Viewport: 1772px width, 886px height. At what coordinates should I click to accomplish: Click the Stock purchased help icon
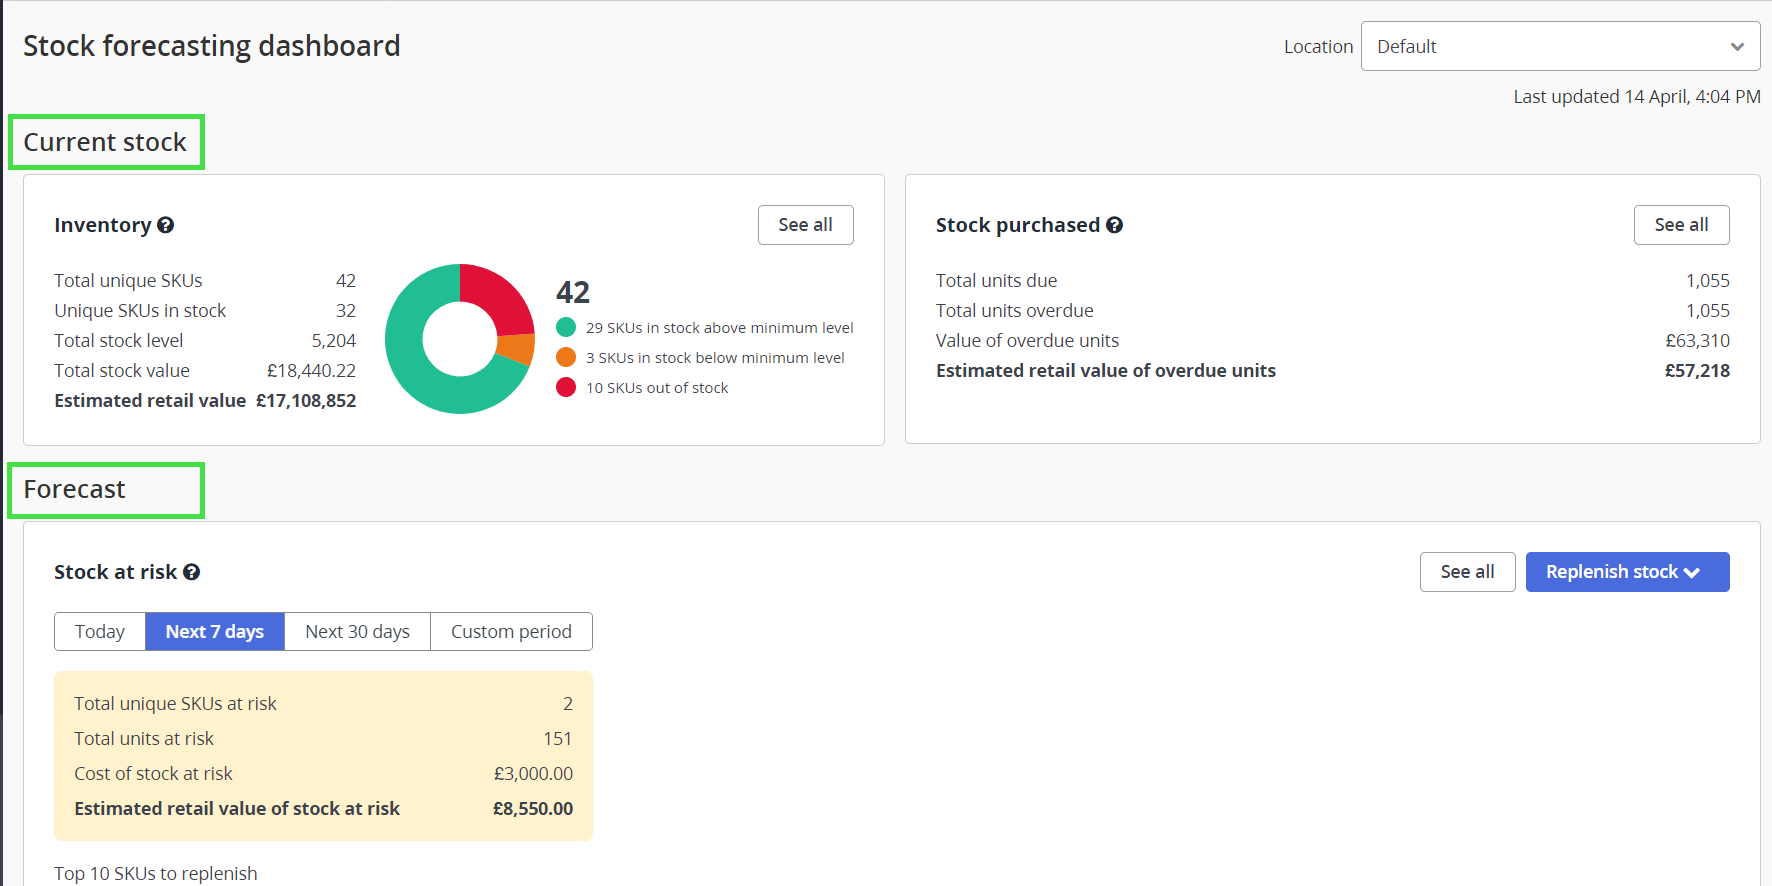(1114, 226)
